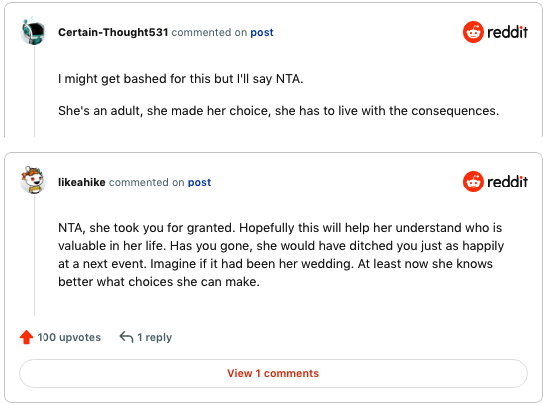Click the Reddit logo in the likeahike comment card
Image resolution: width=543 pixels, height=405 pixels.
click(x=495, y=181)
